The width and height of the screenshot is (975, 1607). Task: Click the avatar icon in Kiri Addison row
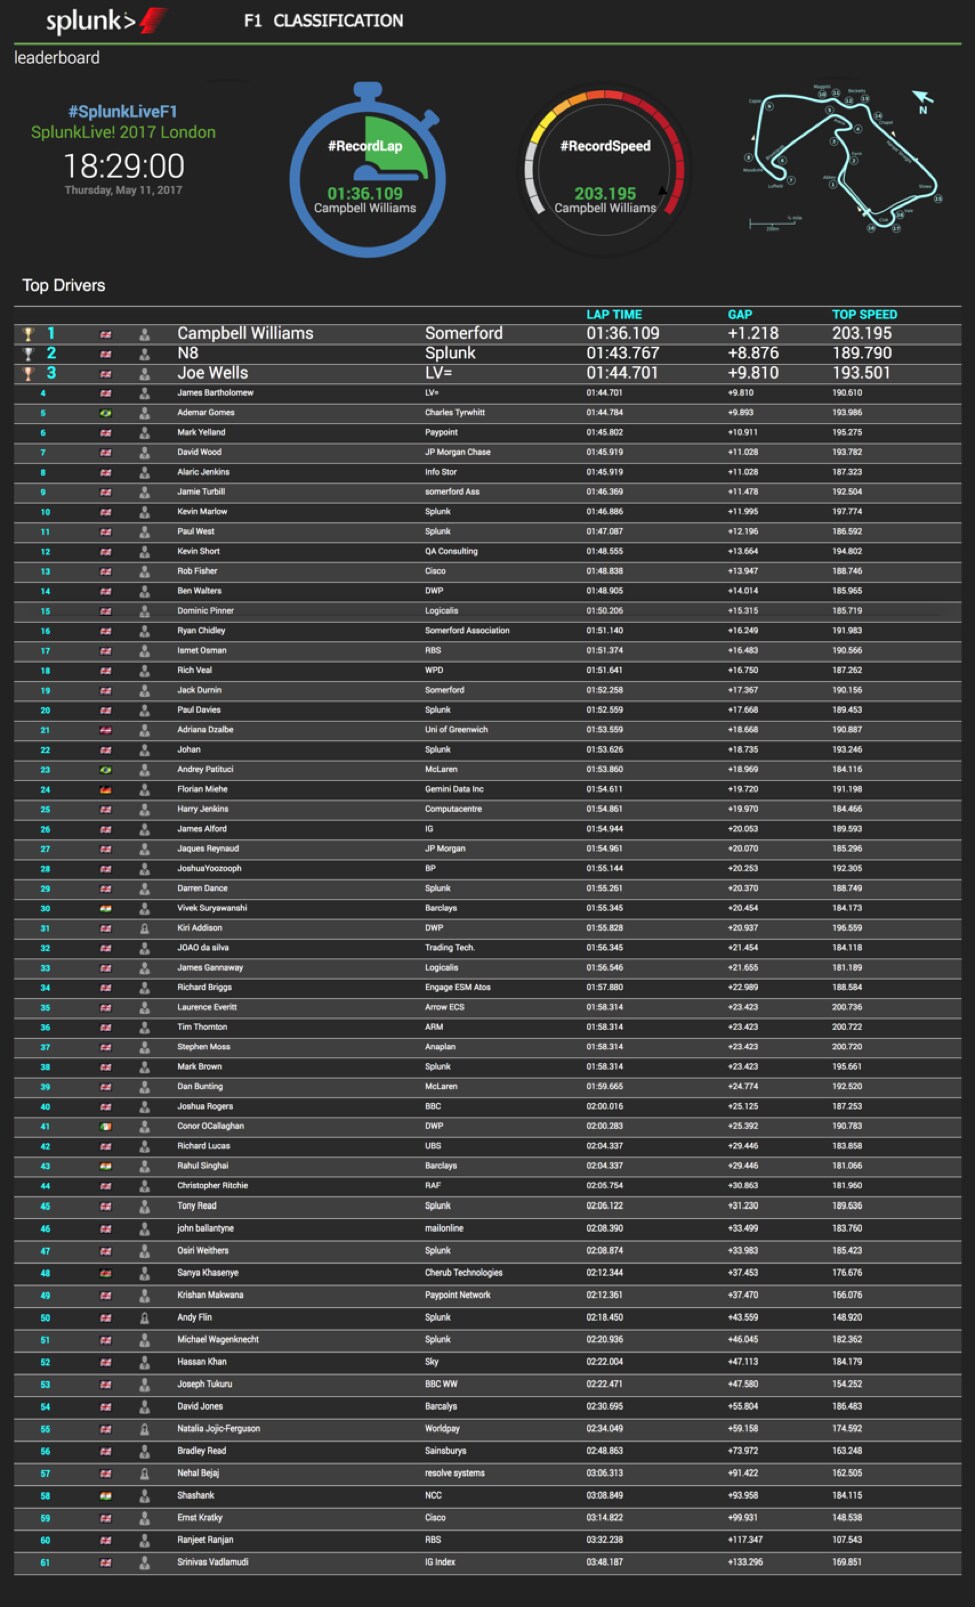coord(144,929)
